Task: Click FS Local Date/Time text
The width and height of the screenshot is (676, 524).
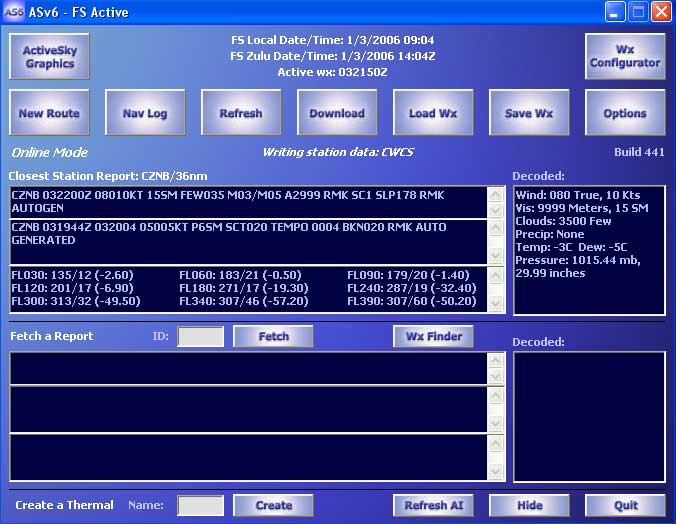Action: tap(333, 40)
